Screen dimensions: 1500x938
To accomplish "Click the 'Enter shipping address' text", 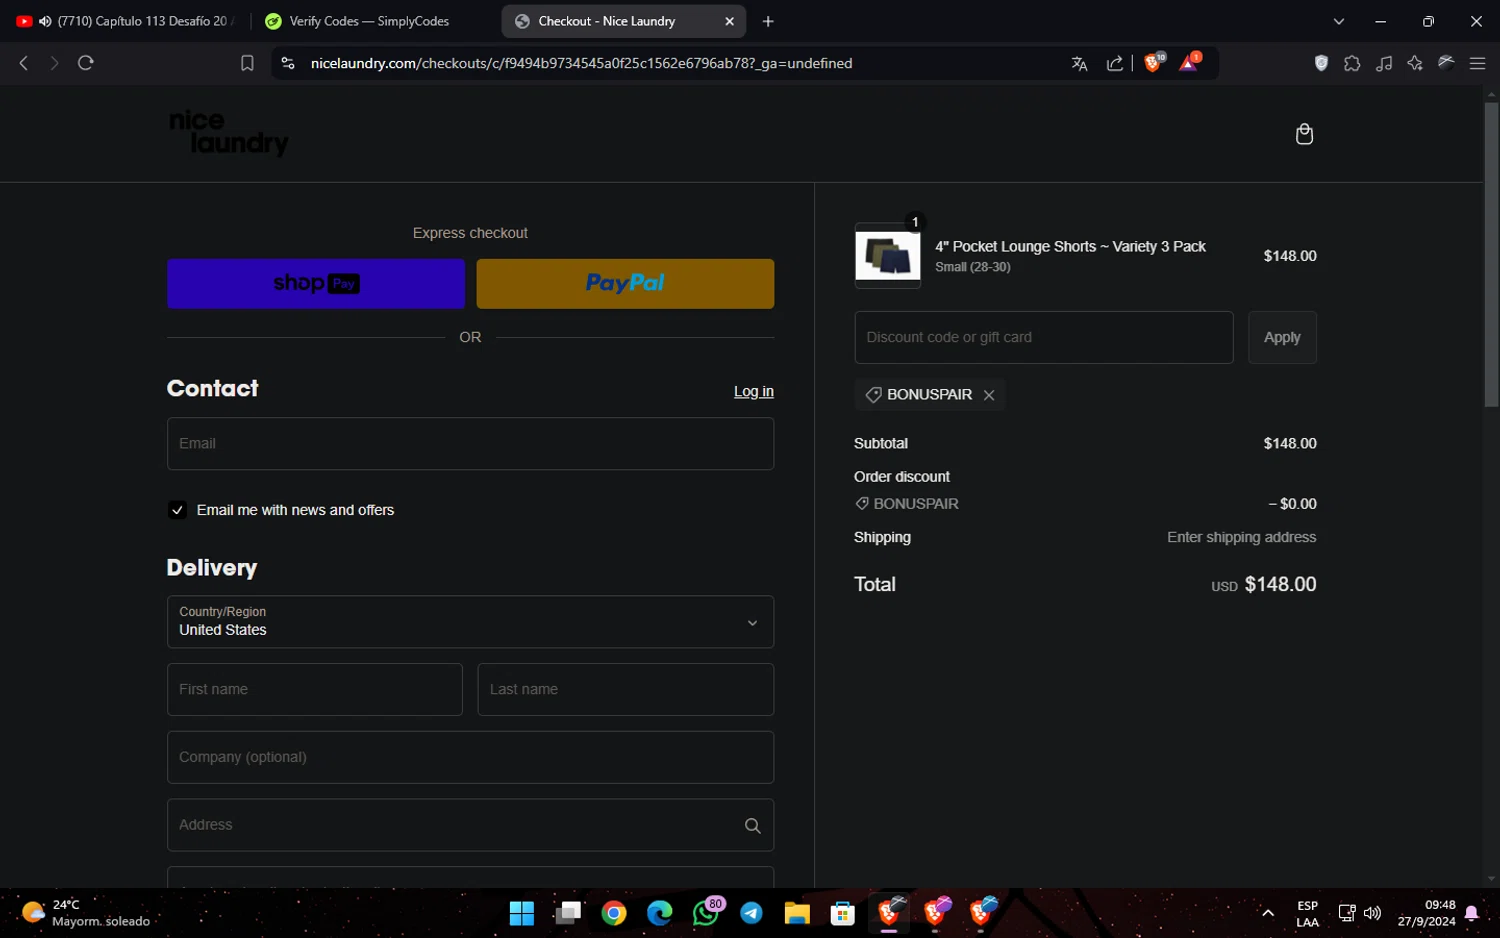I will pos(1242,538).
